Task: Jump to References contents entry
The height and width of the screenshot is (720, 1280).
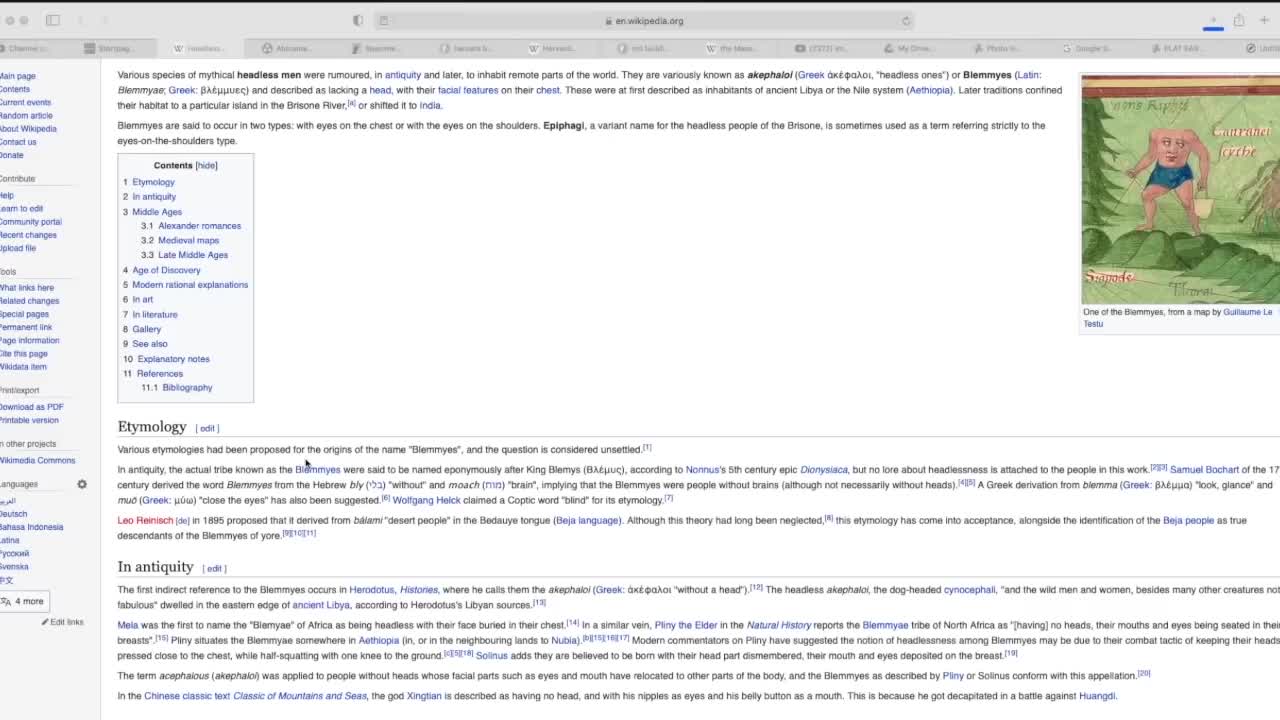Action: coord(160,374)
